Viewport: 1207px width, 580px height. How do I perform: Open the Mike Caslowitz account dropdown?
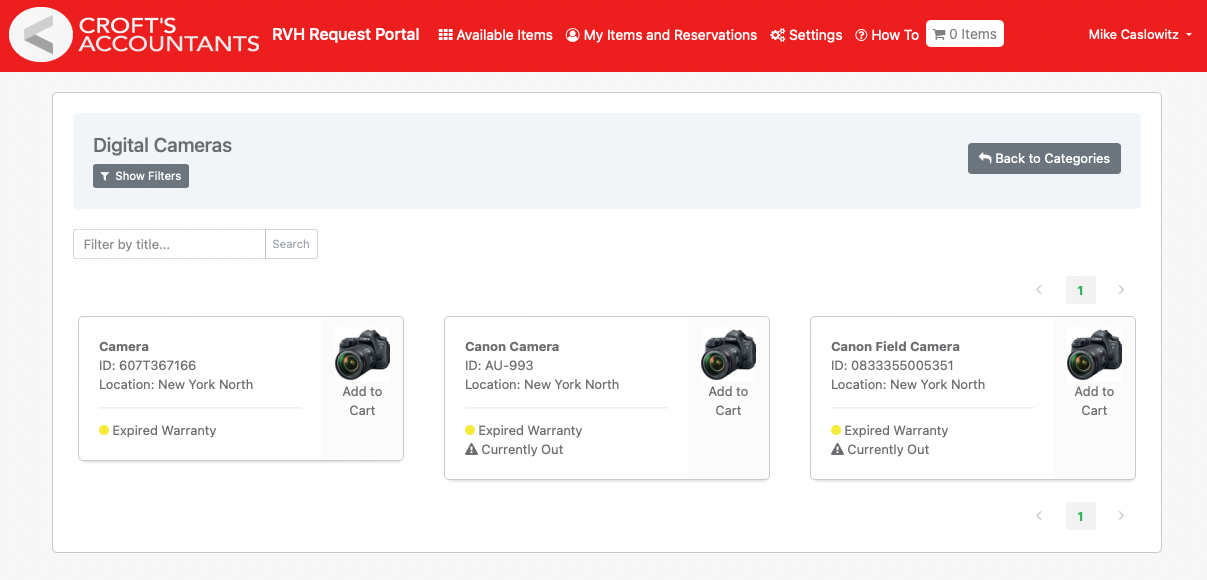pyautogui.click(x=1139, y=34)
